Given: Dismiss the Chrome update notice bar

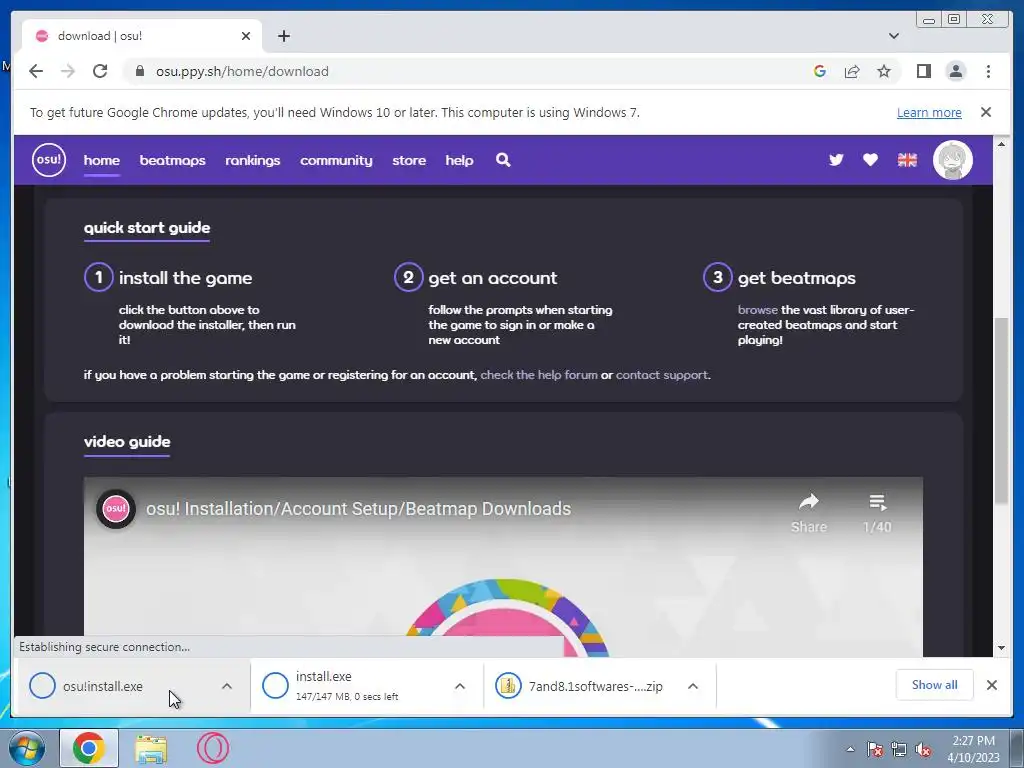Looking at the screenshot, I should (985, 112).
